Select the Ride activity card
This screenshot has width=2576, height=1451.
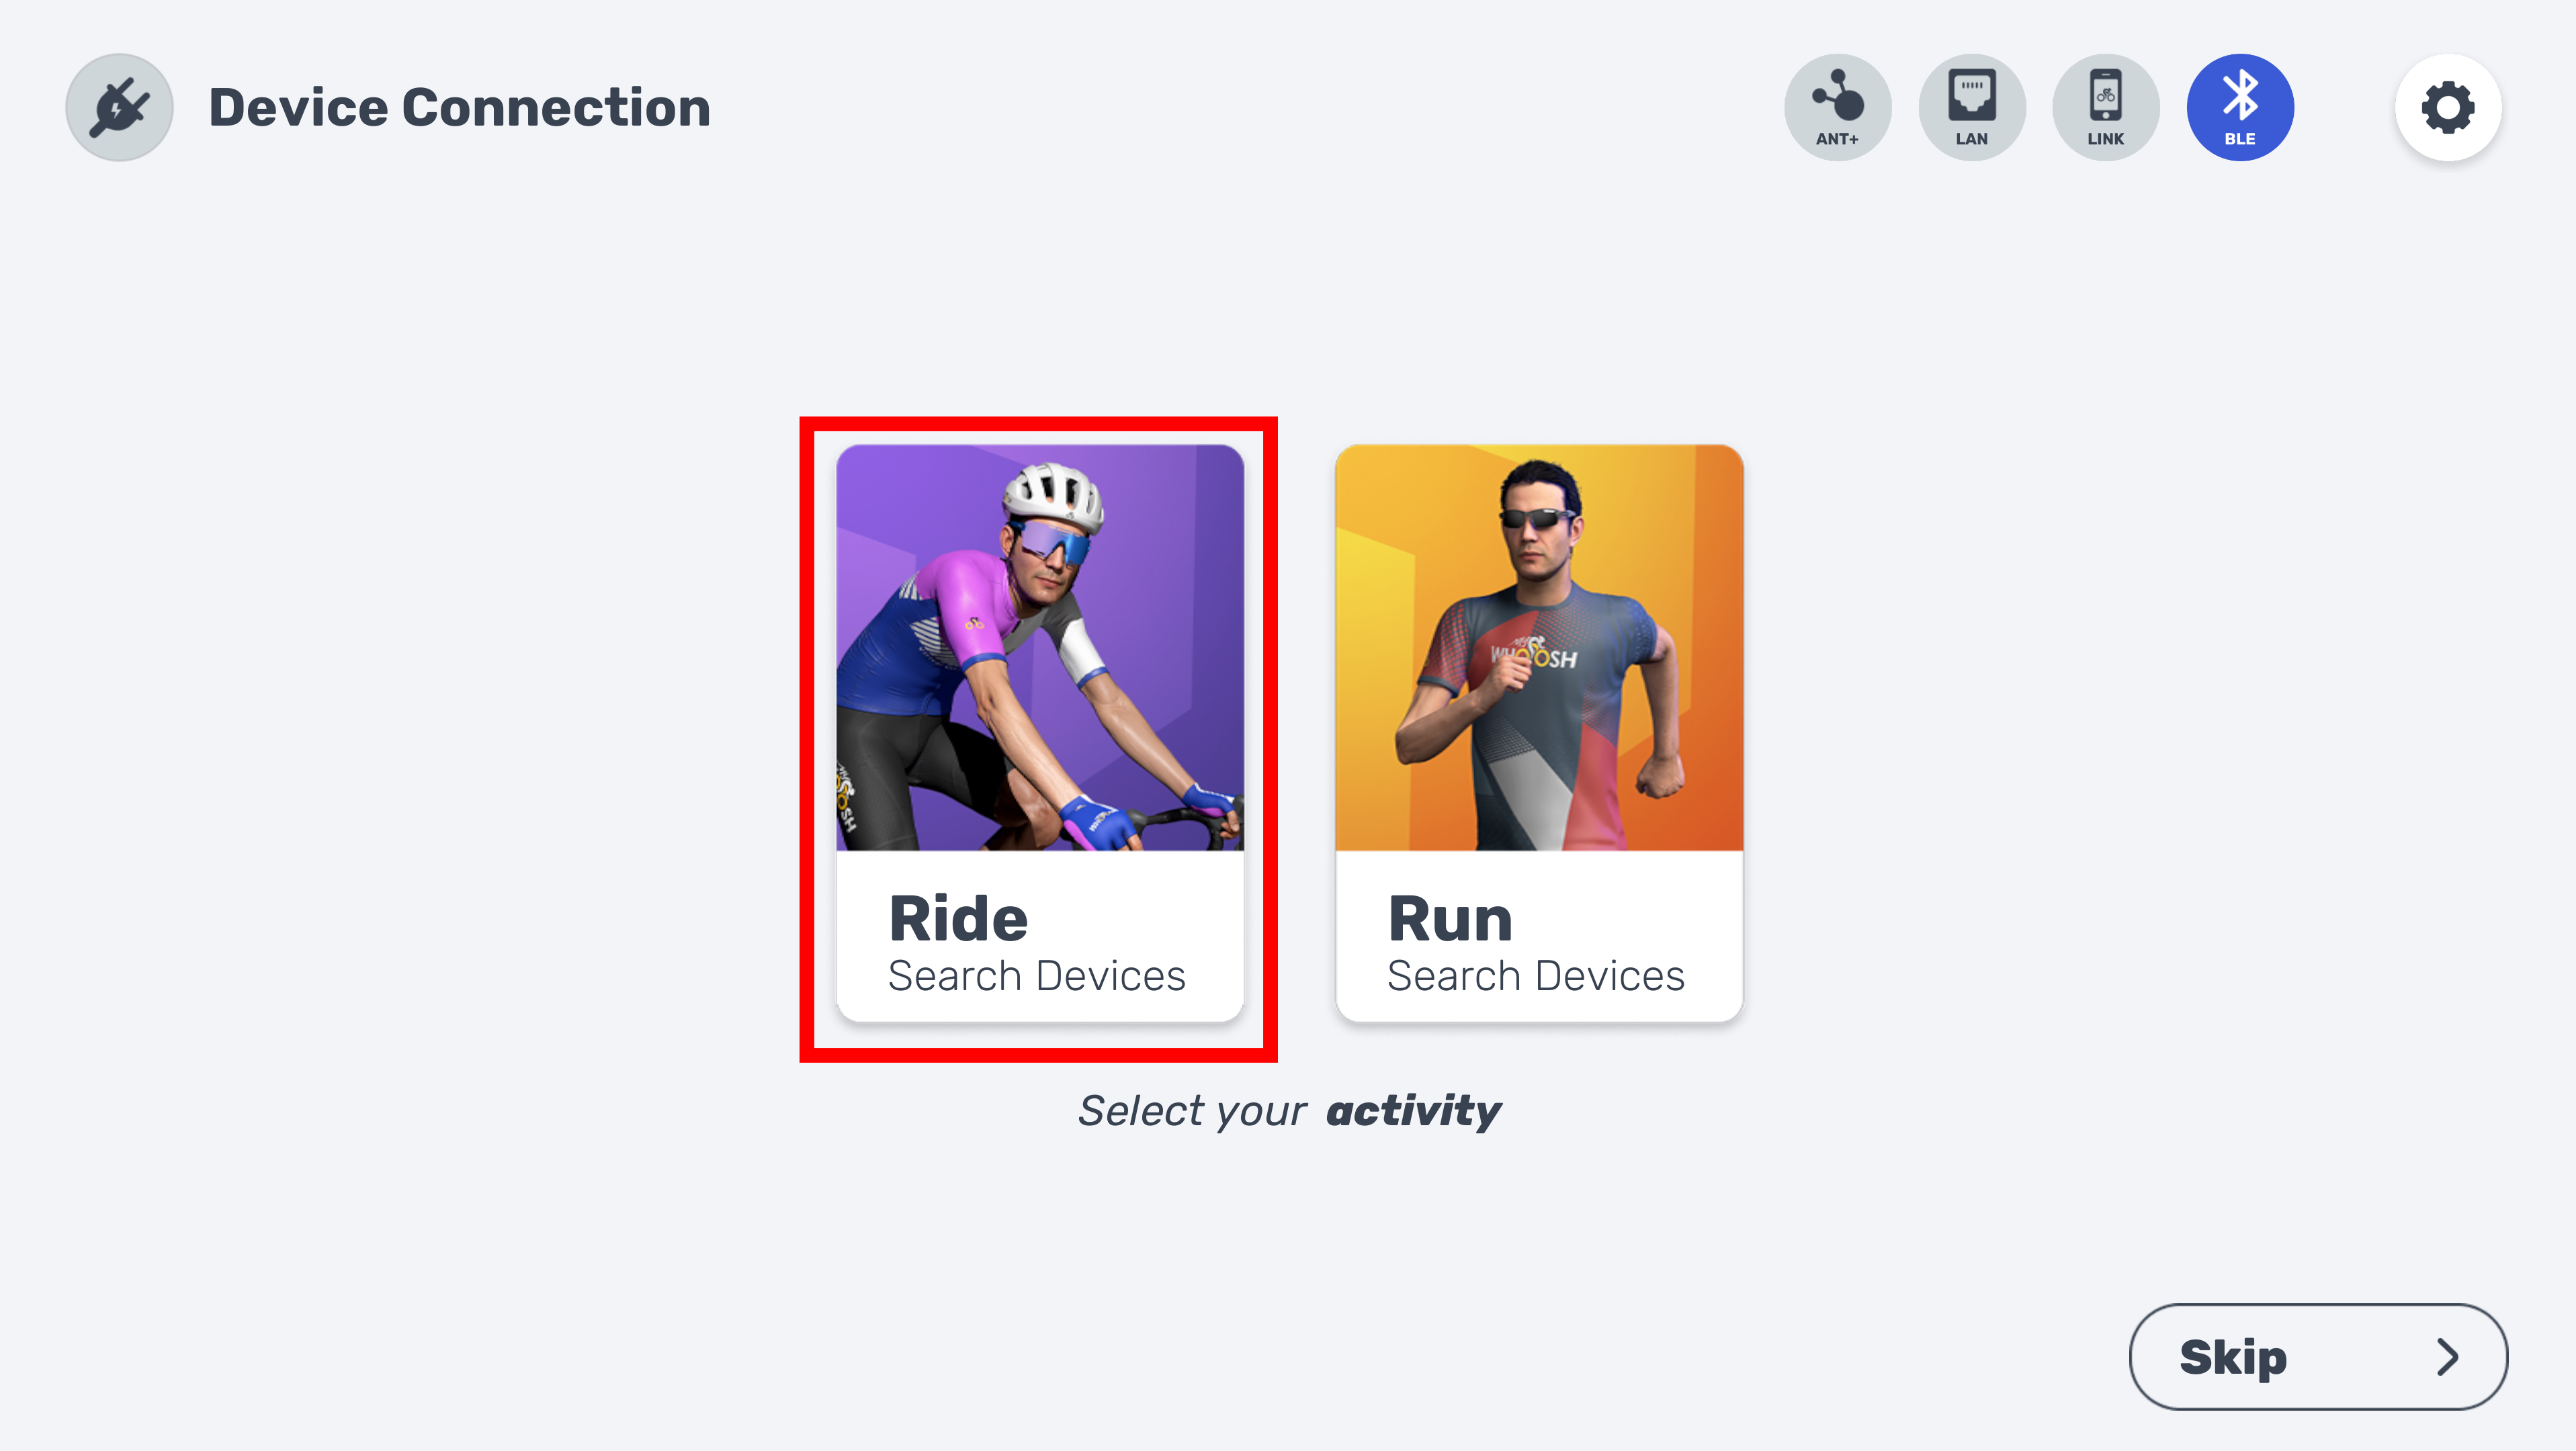tap(1039, 732)
